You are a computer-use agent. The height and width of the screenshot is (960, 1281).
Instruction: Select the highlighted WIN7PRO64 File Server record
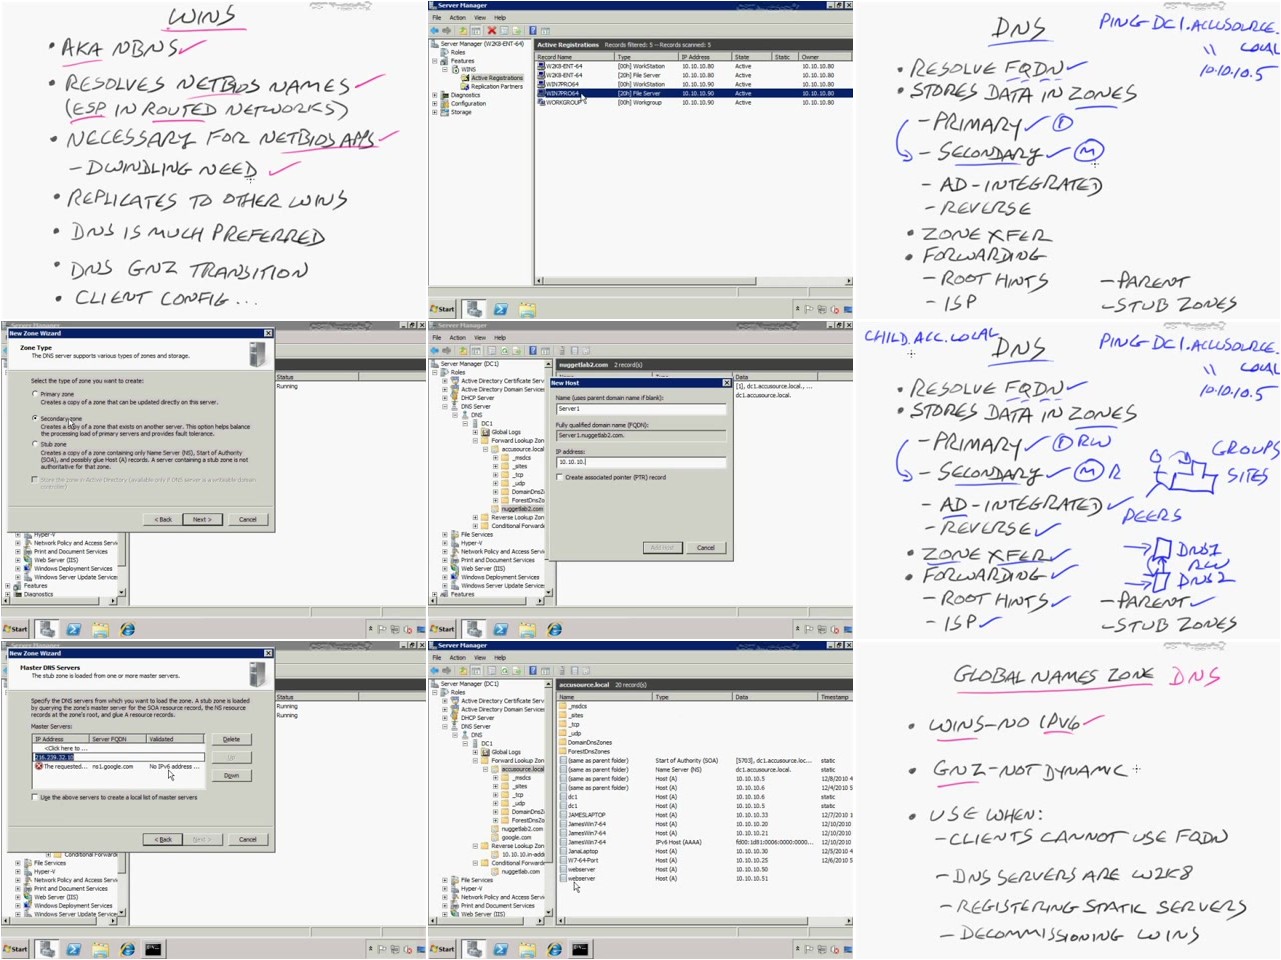tap(694, 93)
